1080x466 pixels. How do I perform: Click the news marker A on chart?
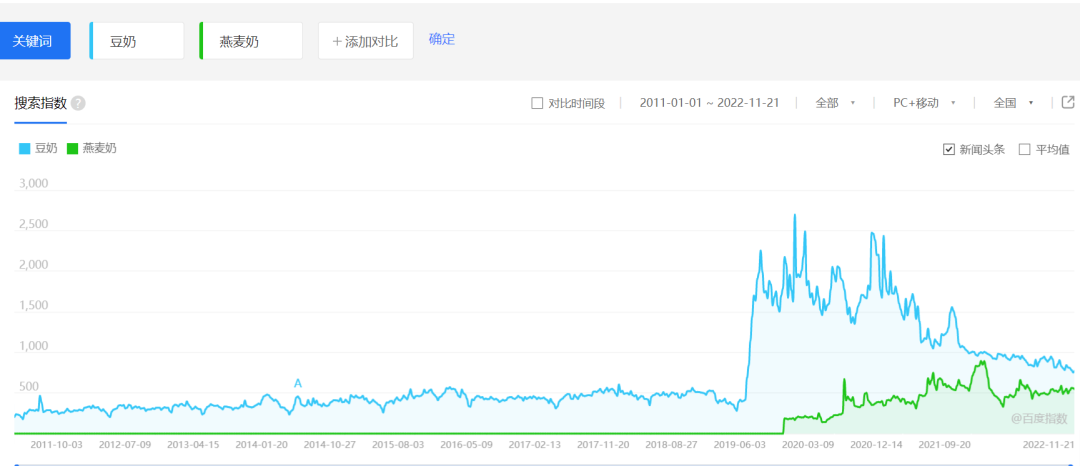(297, 383)
